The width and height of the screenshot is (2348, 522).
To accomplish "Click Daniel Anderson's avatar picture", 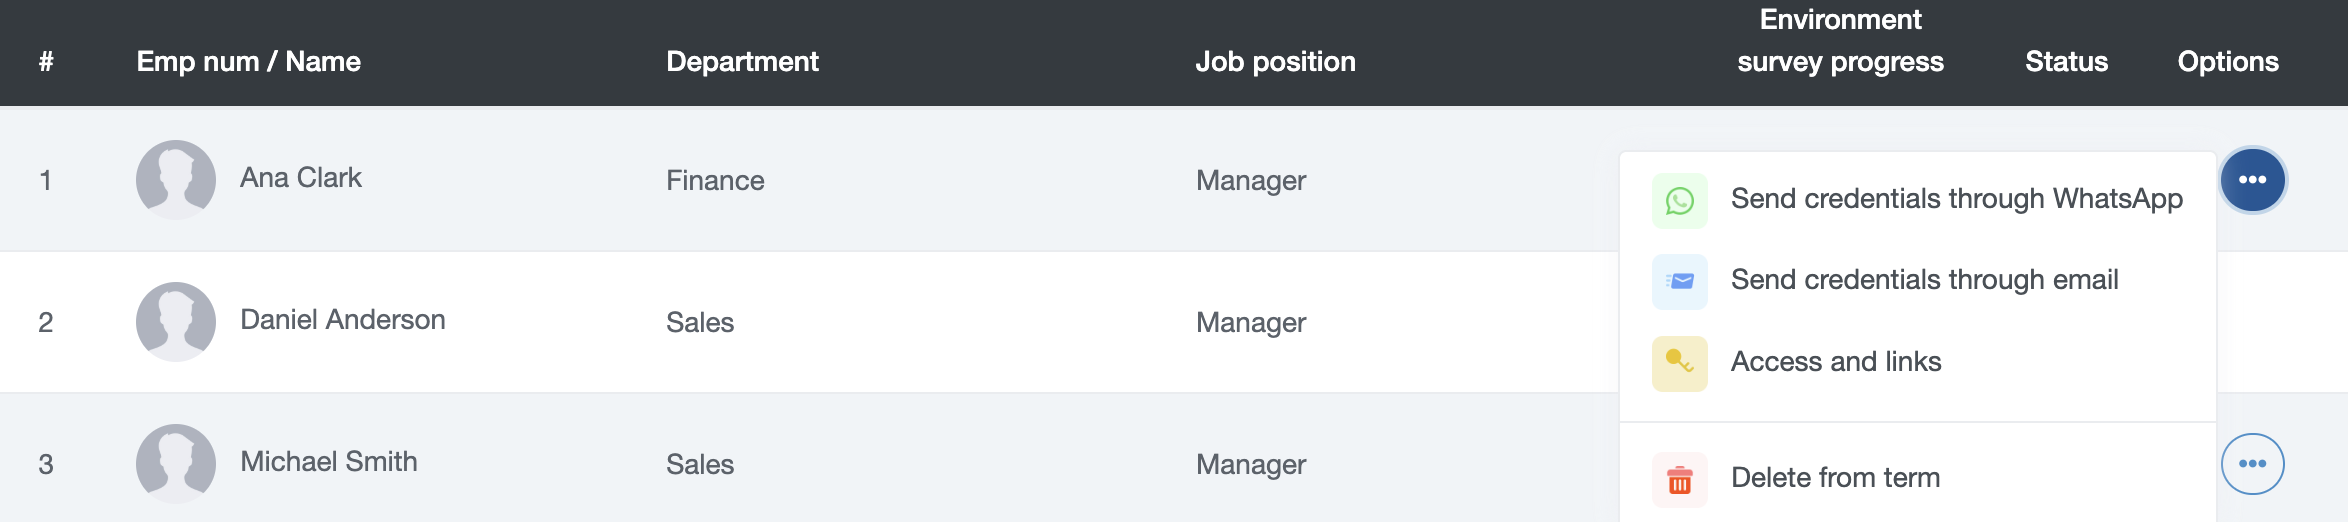I will [x=176, y=322].
